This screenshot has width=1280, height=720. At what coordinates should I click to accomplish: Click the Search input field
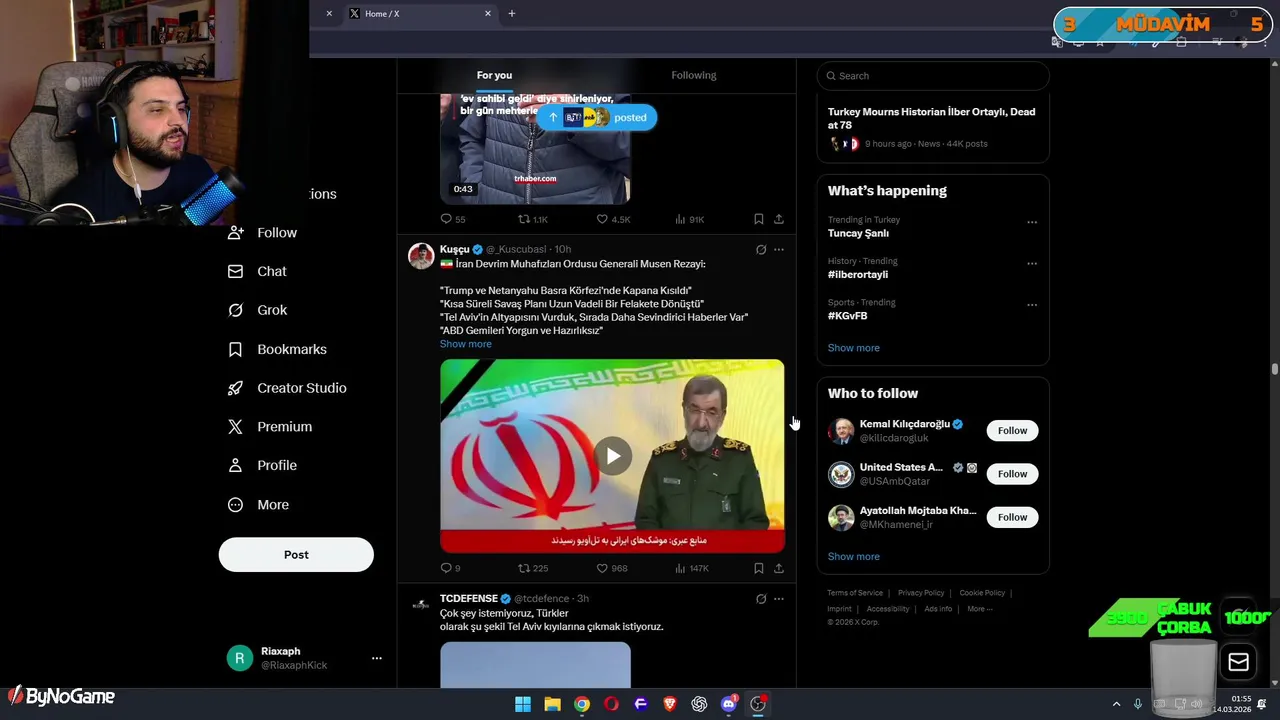933,76
